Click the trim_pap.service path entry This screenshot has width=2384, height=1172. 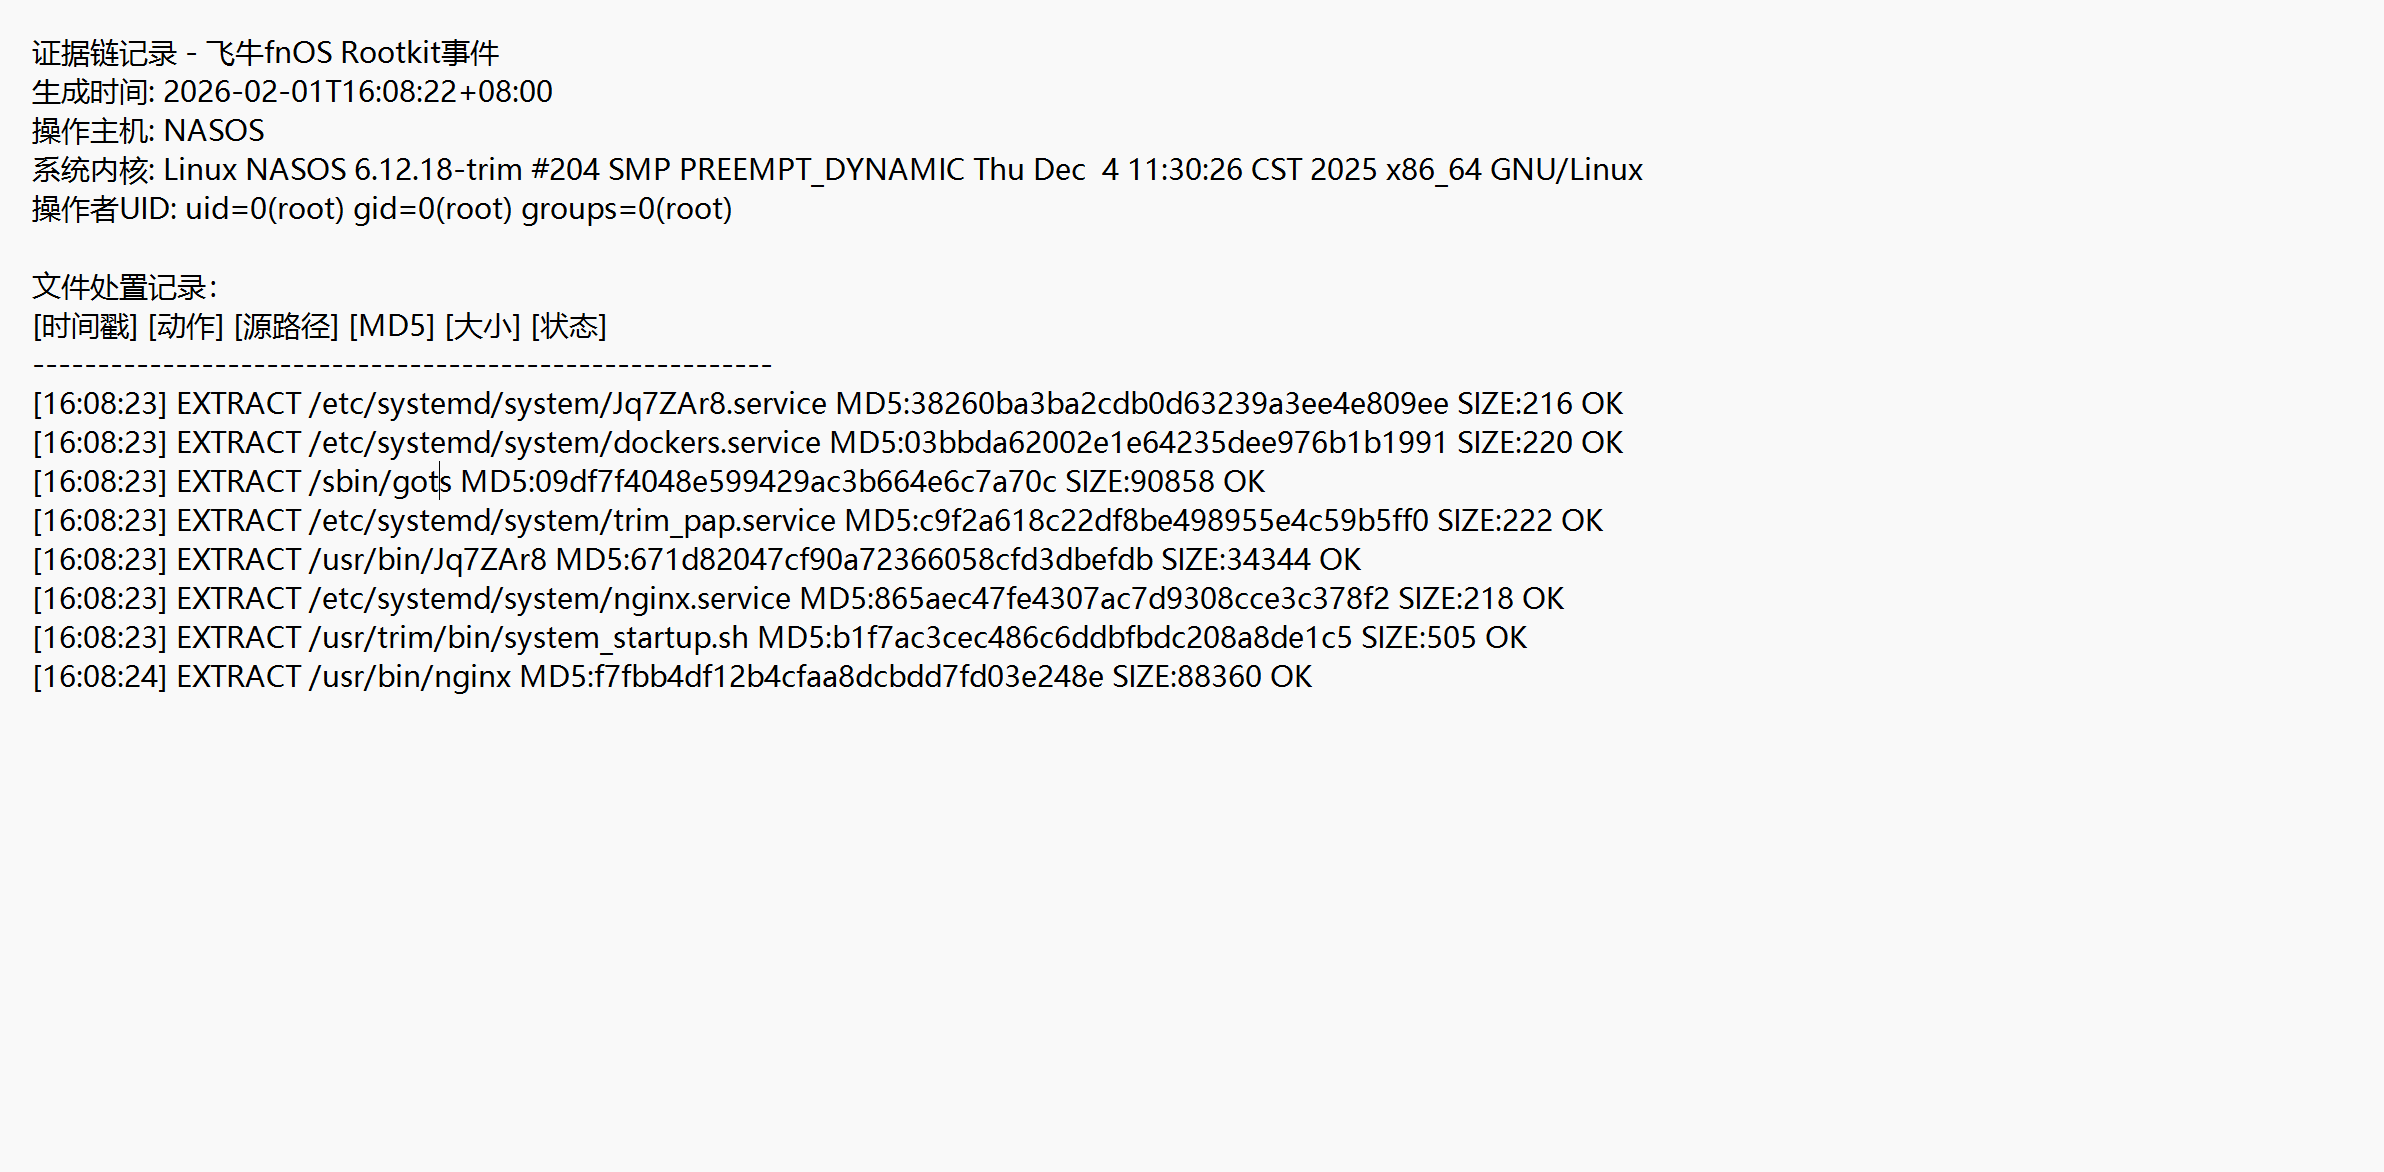click(x=572, y=521)
